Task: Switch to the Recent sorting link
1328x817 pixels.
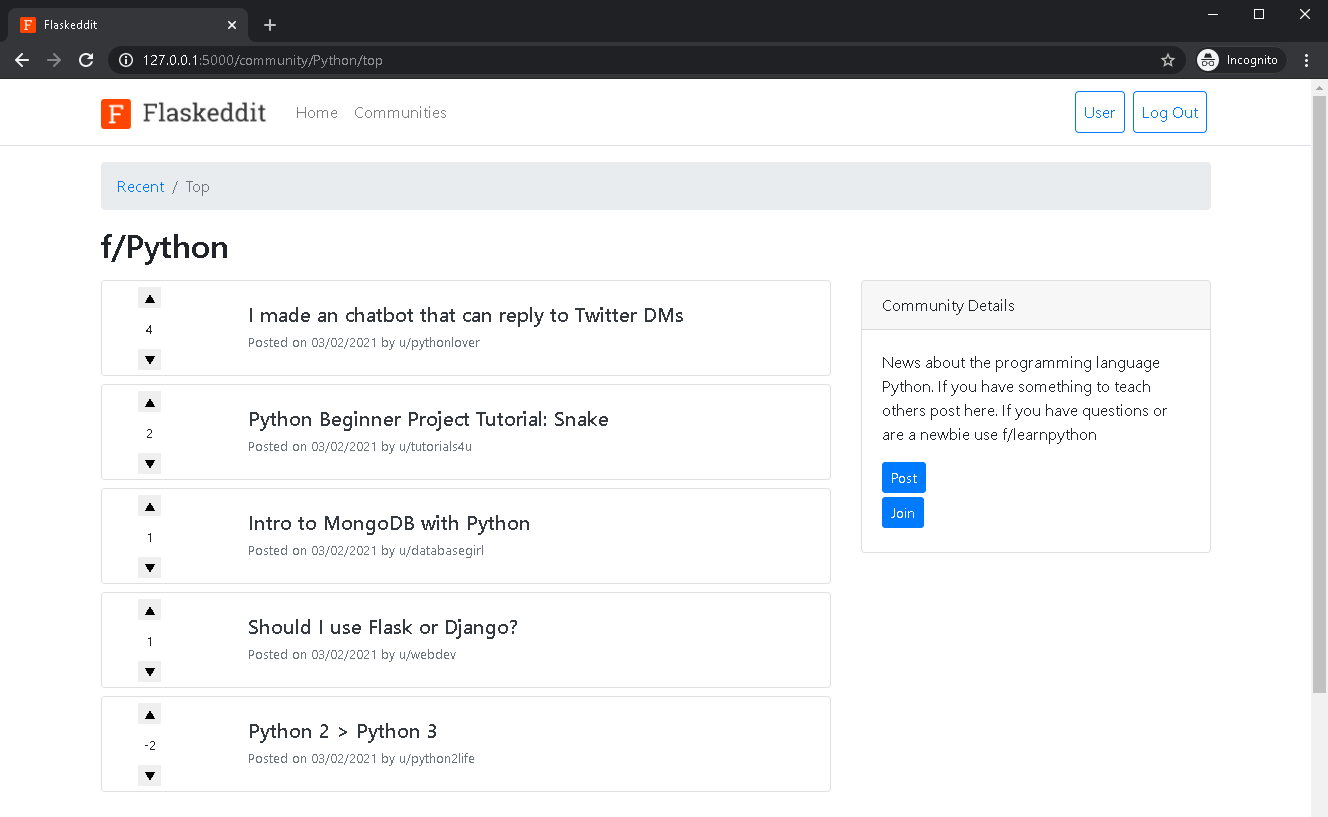Action: (x=140, y=187)
